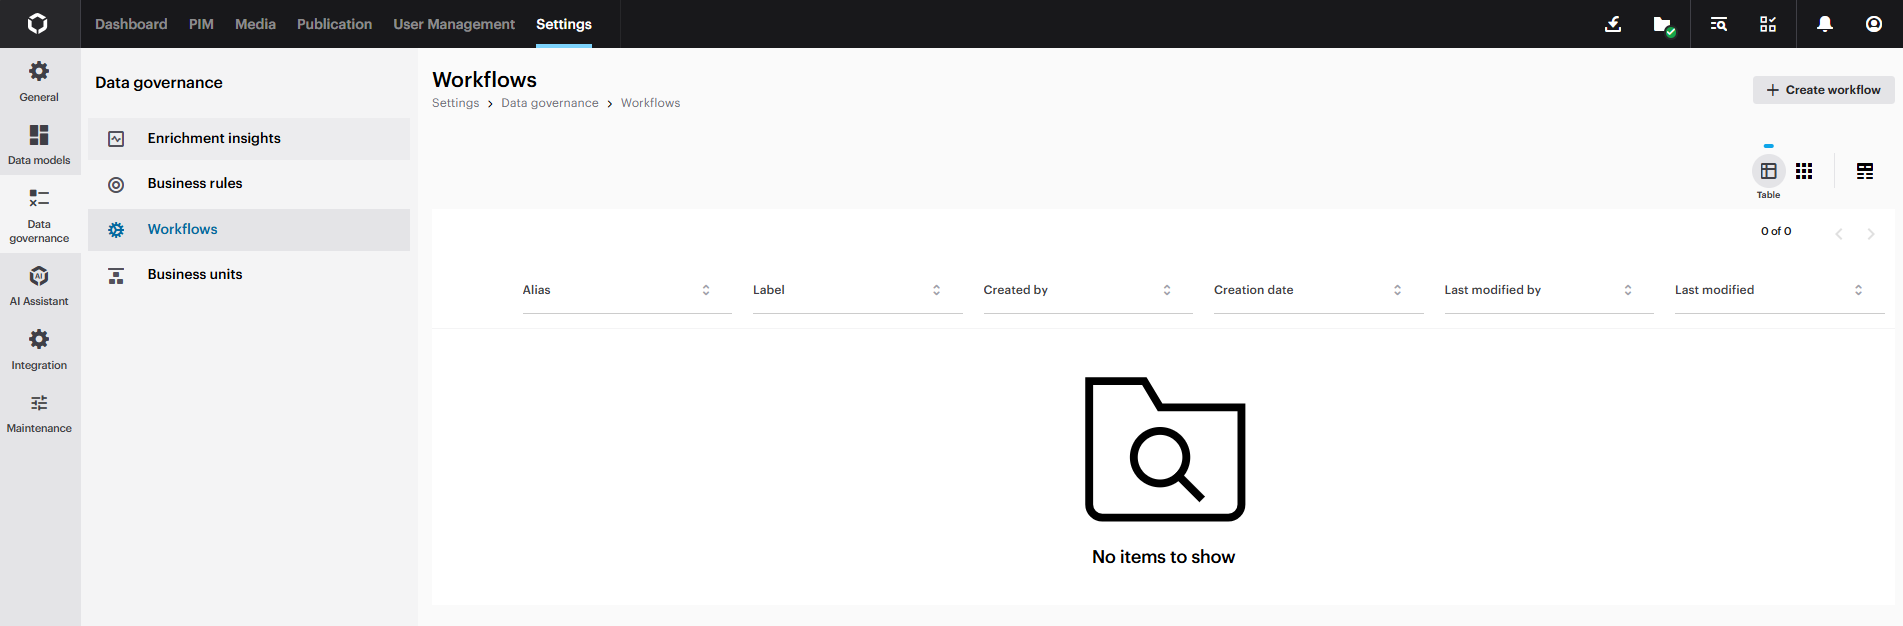Go to the PIM tab
Viewport: 1903px width, 626px height.
pos(201,24)
